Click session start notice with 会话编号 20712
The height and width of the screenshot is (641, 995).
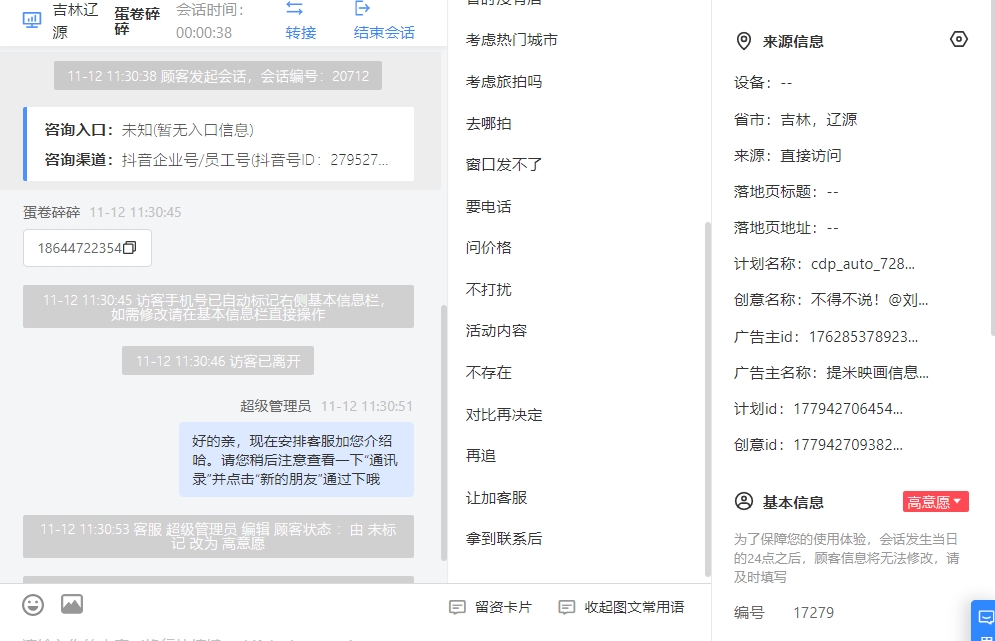[218, 76]
